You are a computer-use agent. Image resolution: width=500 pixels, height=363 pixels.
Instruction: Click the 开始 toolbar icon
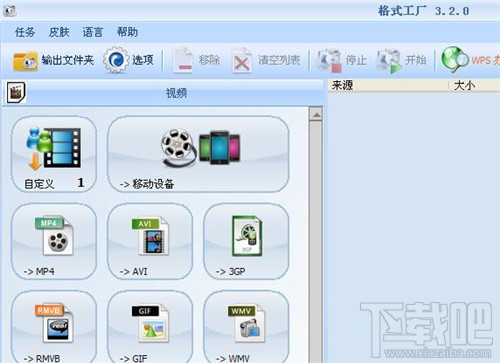point(389,61)
